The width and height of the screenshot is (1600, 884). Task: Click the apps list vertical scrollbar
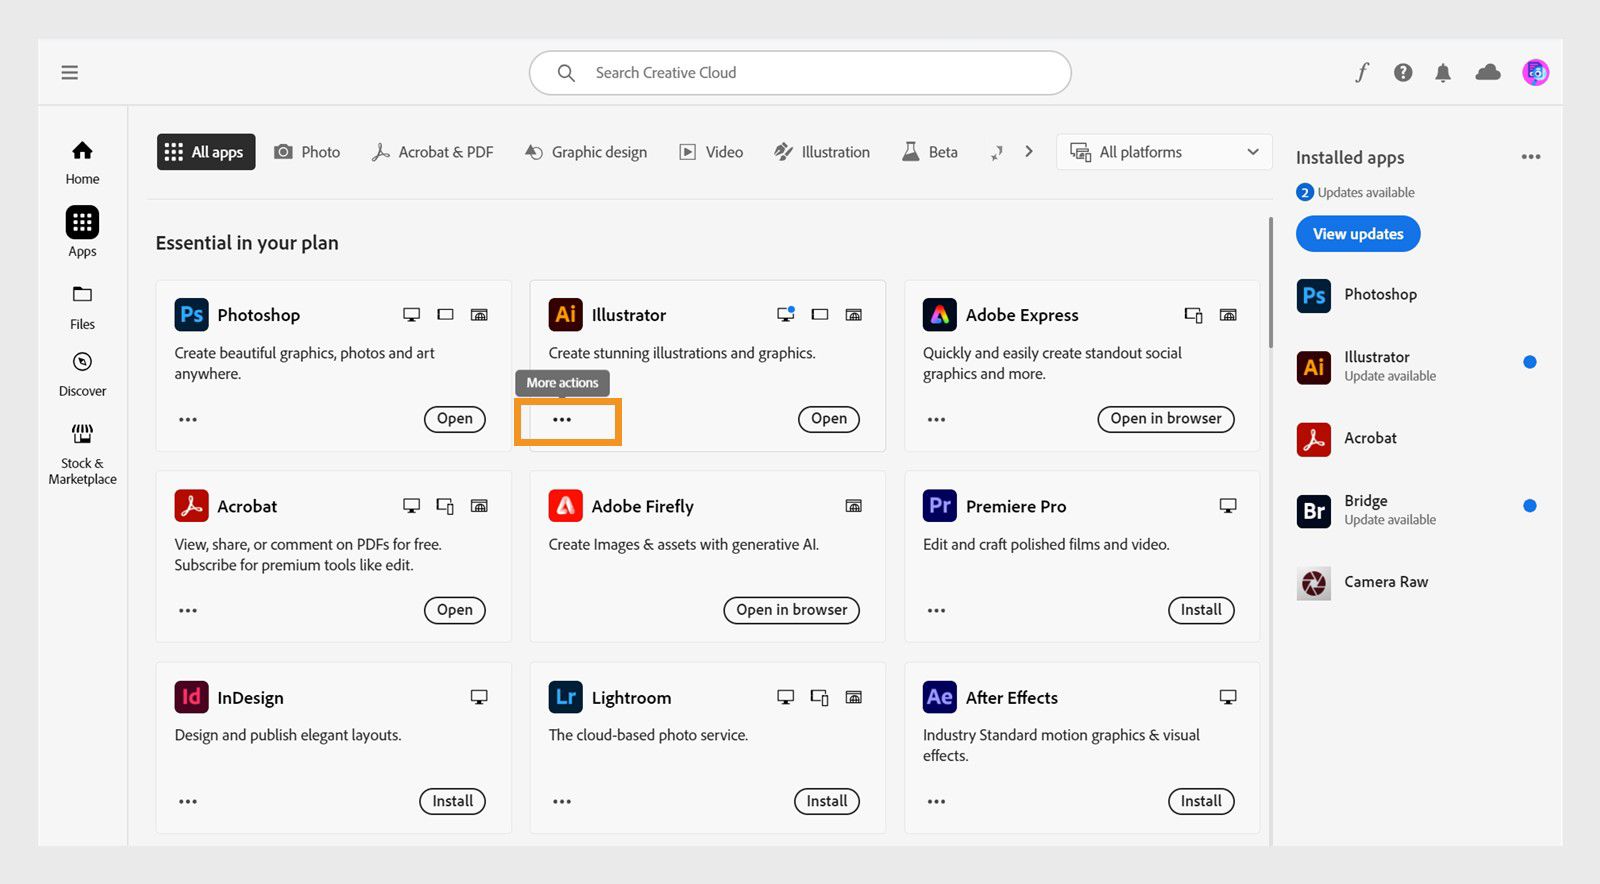[x=1271, y=282]
